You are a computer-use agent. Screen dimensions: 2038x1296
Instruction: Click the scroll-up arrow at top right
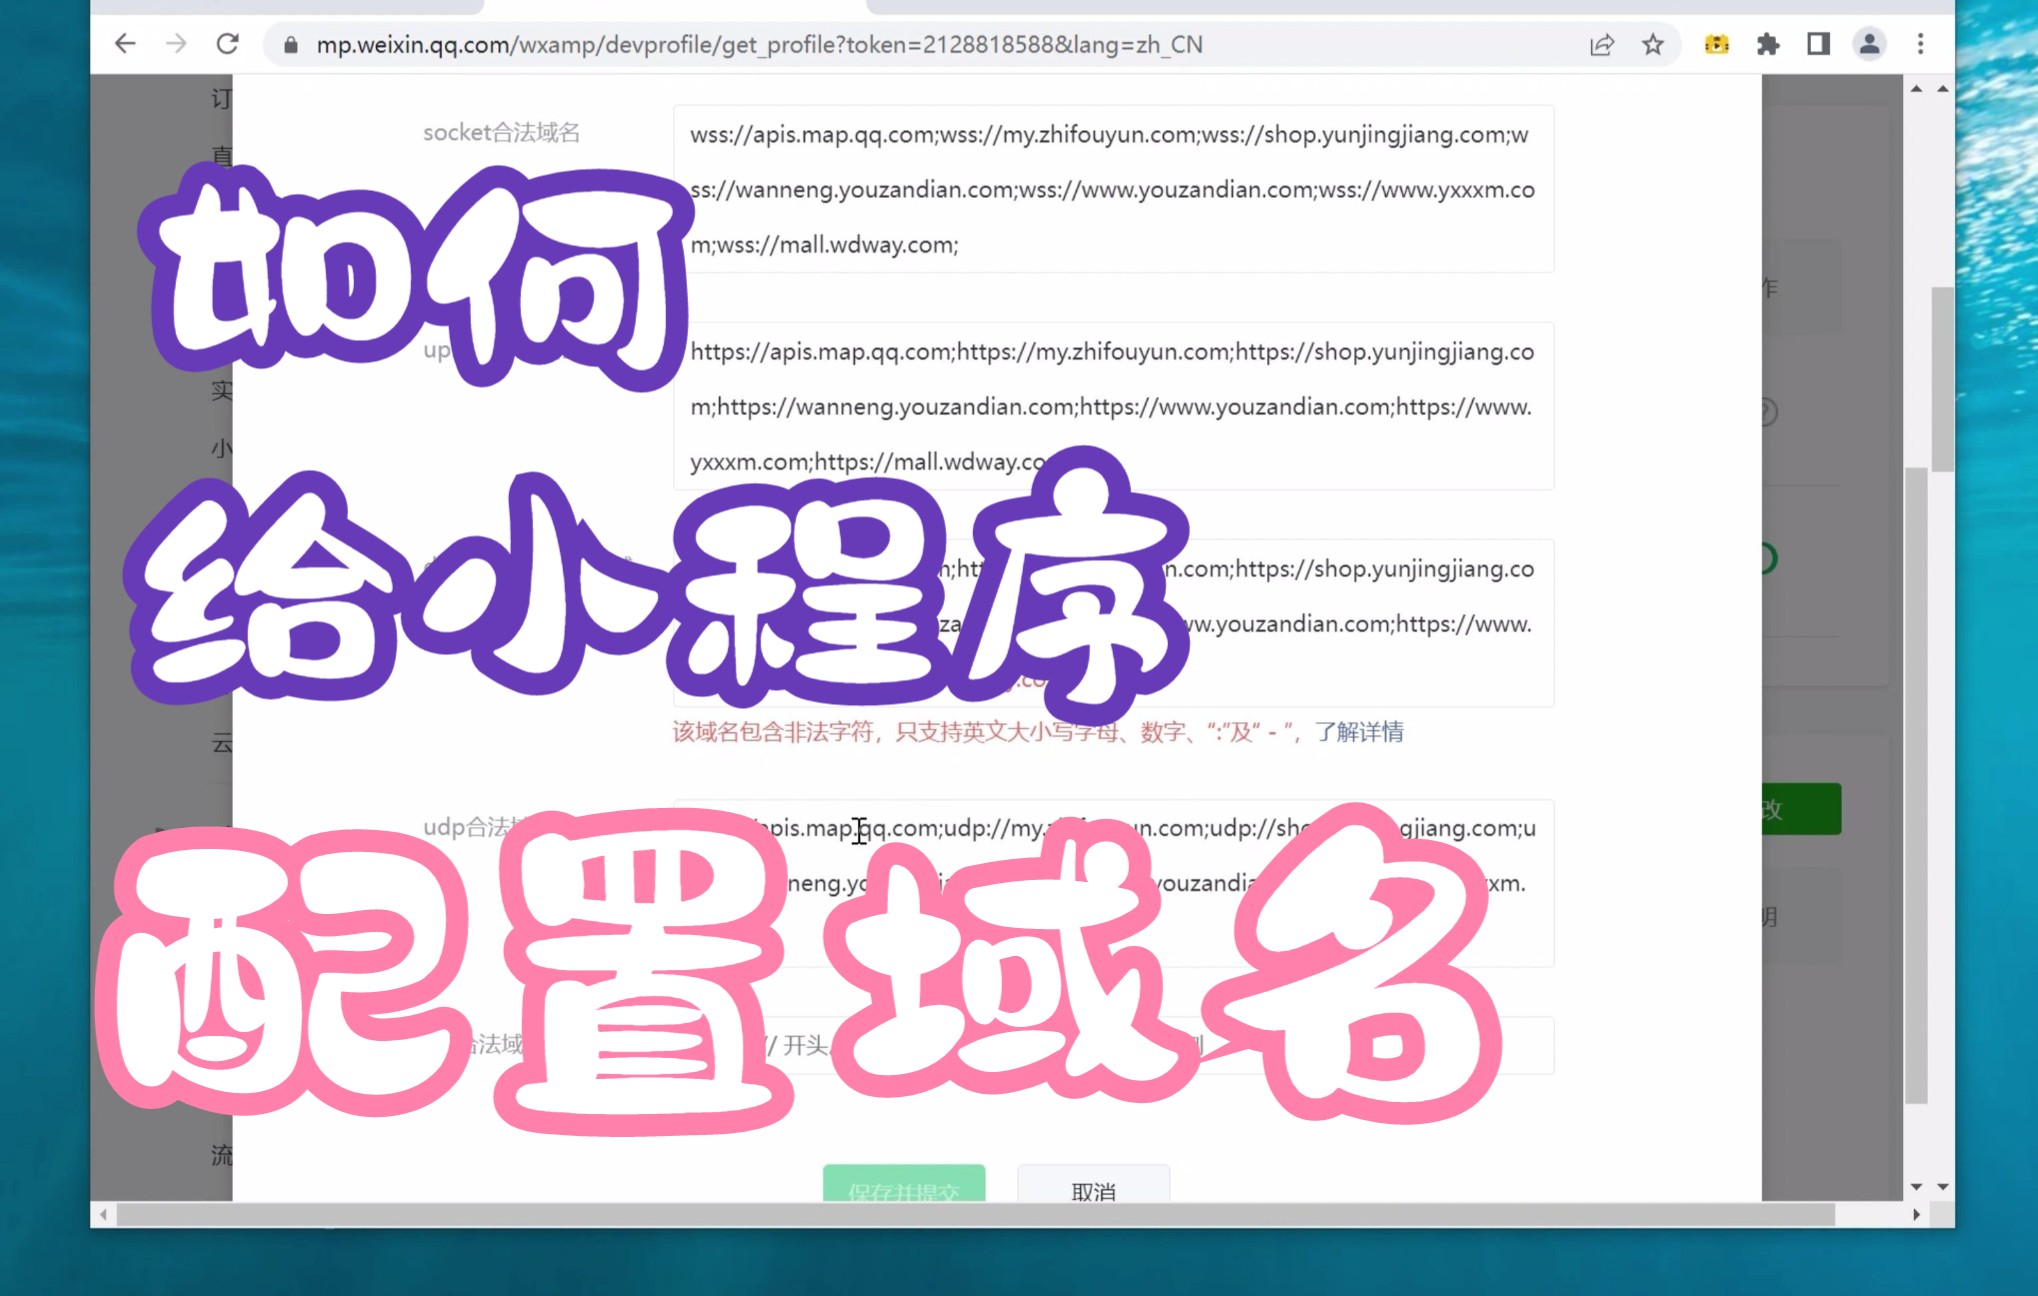(x=1942, y=89)
